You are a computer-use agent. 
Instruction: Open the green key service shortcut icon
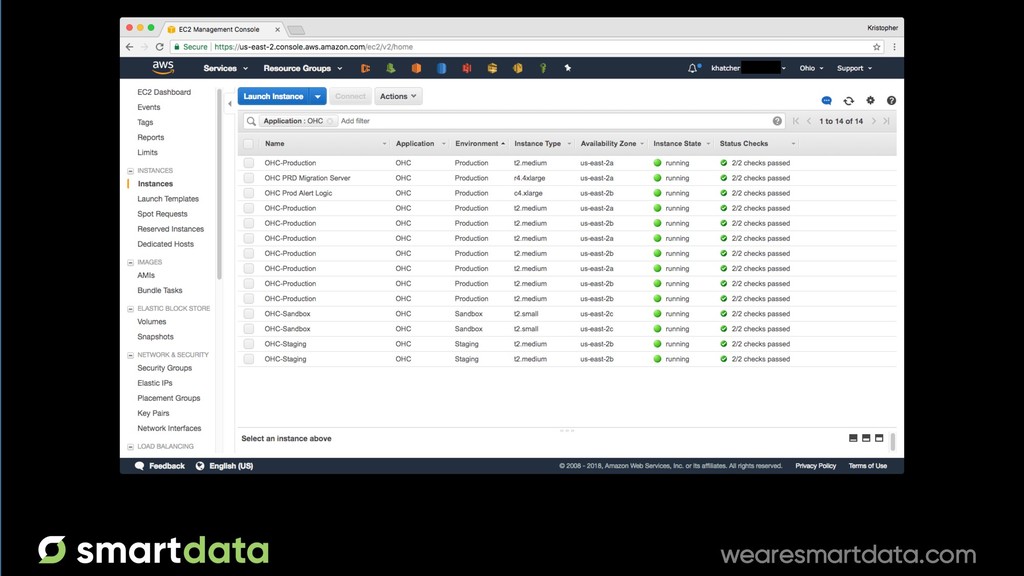pyautogui.click(x=543, y=68)
